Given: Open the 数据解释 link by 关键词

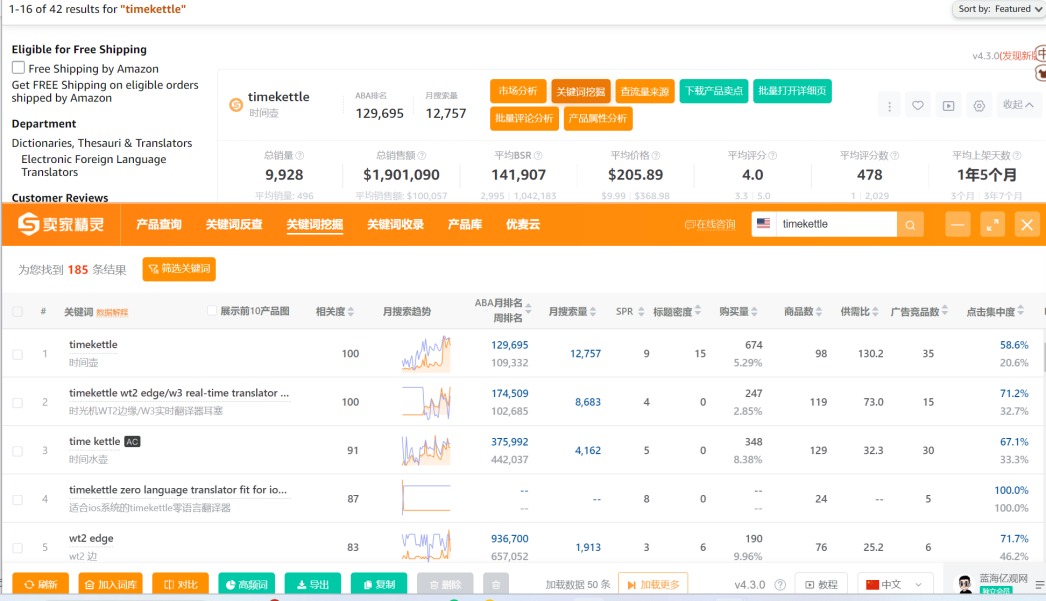Looking at the screenshot, I should pyautogui.click(x=112, y=312).
